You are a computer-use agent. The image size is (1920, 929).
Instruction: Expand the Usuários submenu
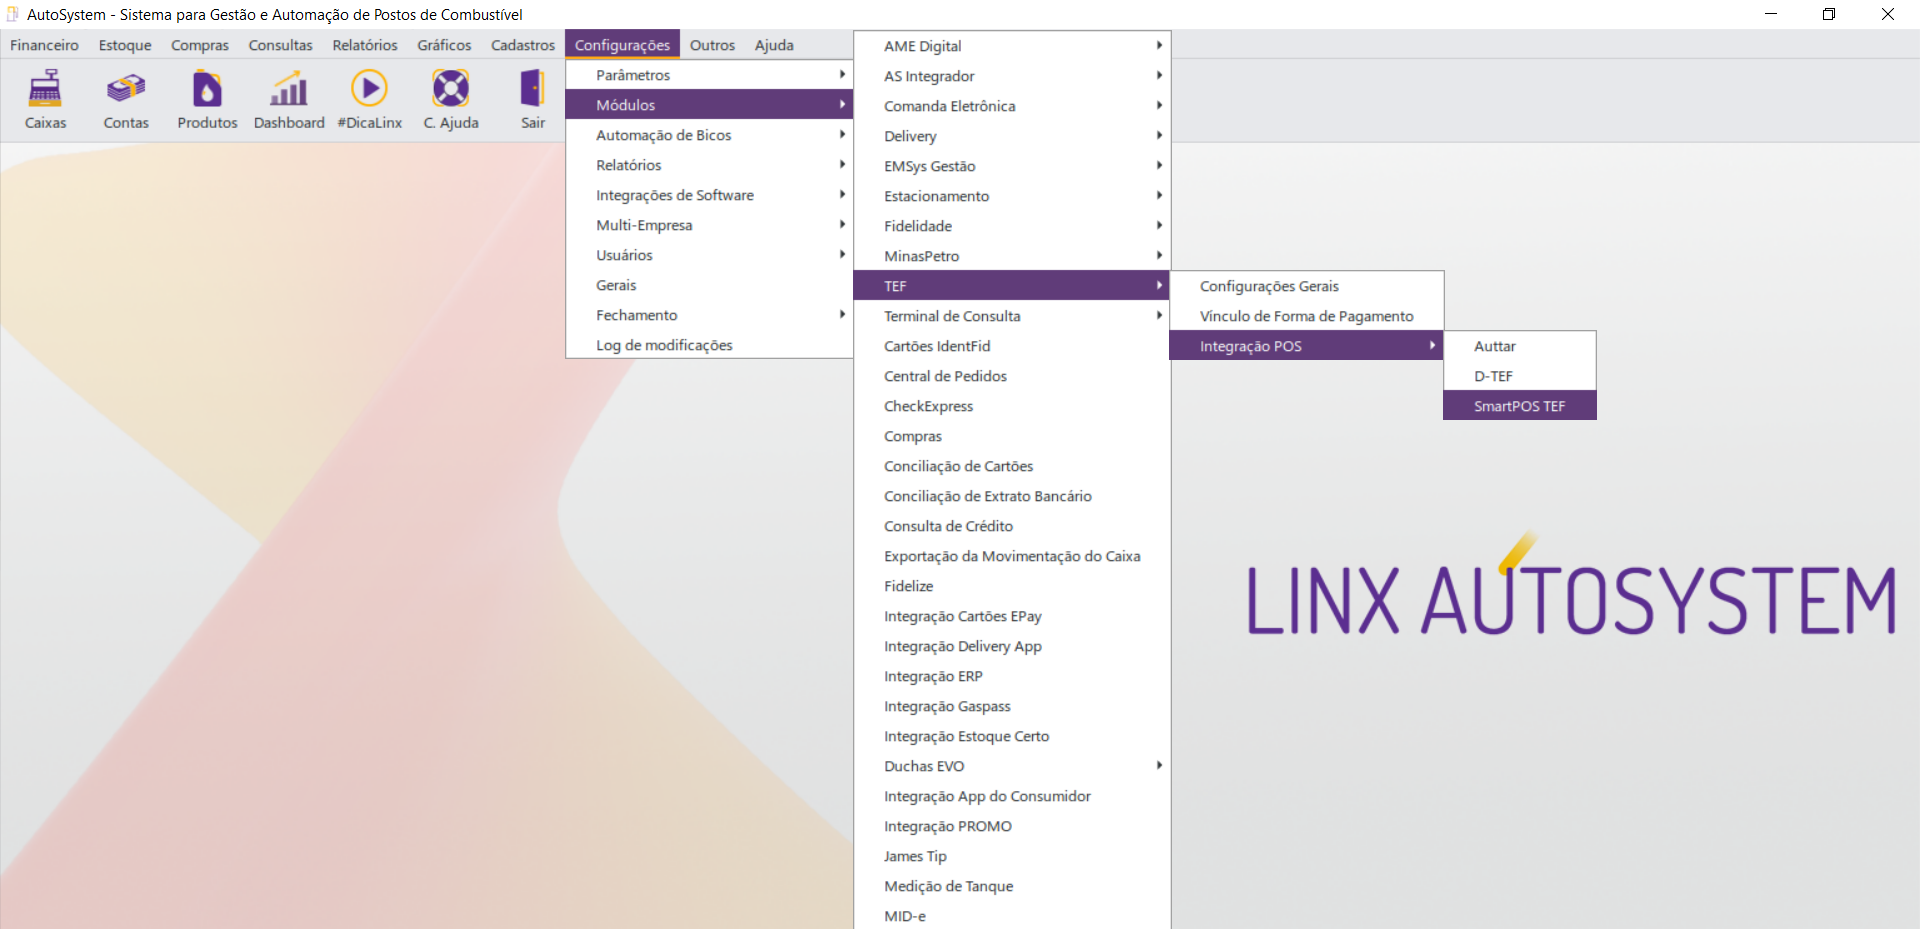[709, 255]
